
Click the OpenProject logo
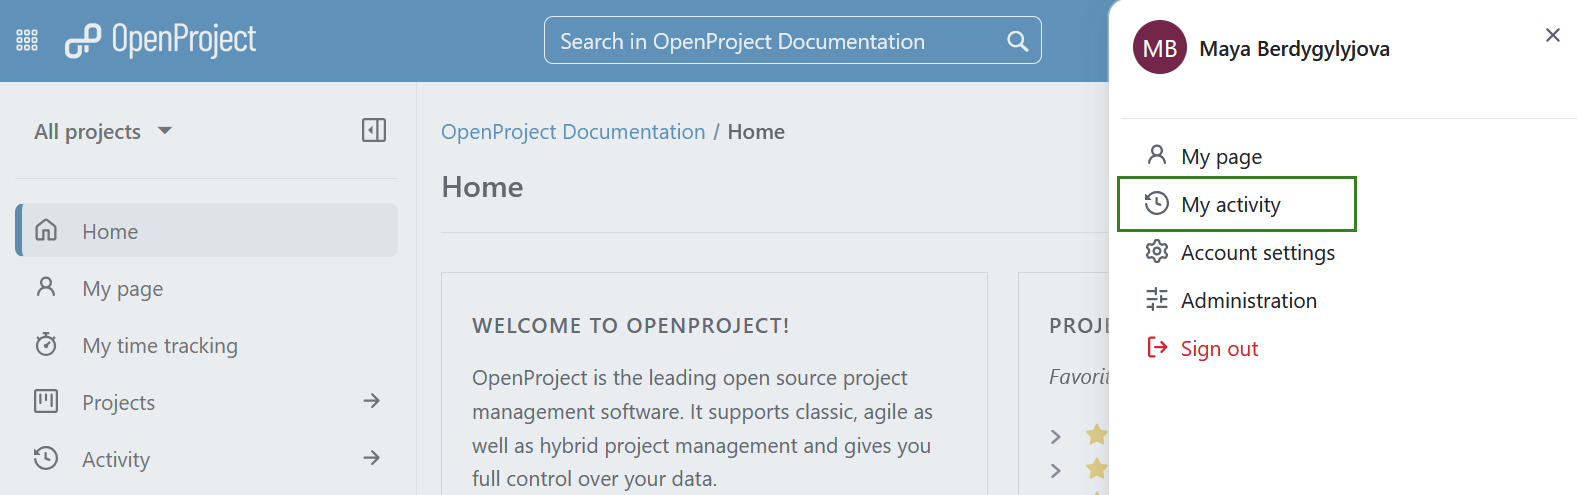click(160, 40)
